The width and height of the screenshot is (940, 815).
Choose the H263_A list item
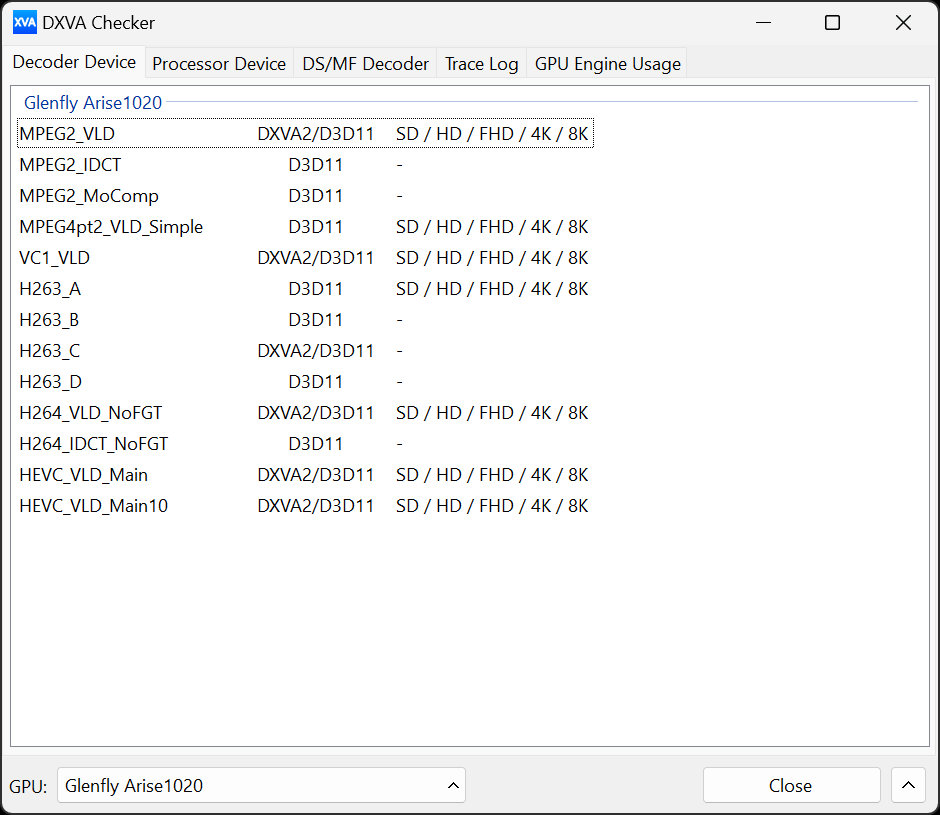tap(50, 289)
